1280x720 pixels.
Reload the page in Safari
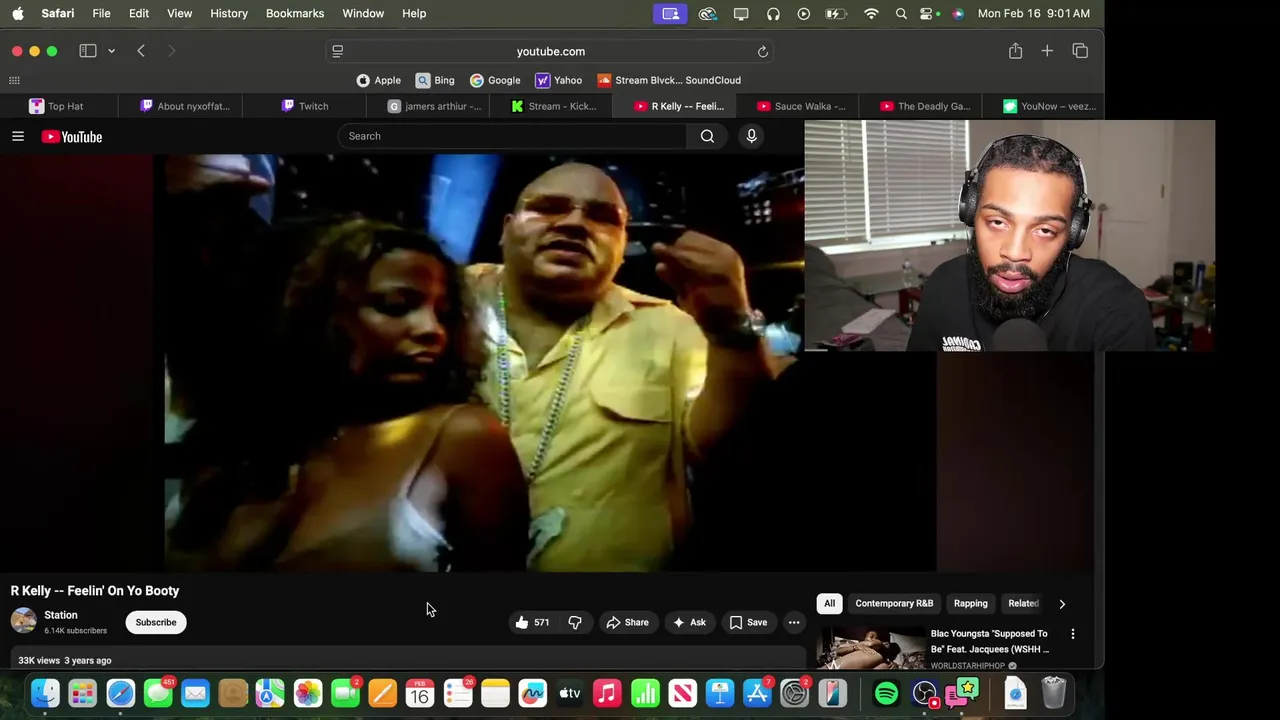[762, 51]
